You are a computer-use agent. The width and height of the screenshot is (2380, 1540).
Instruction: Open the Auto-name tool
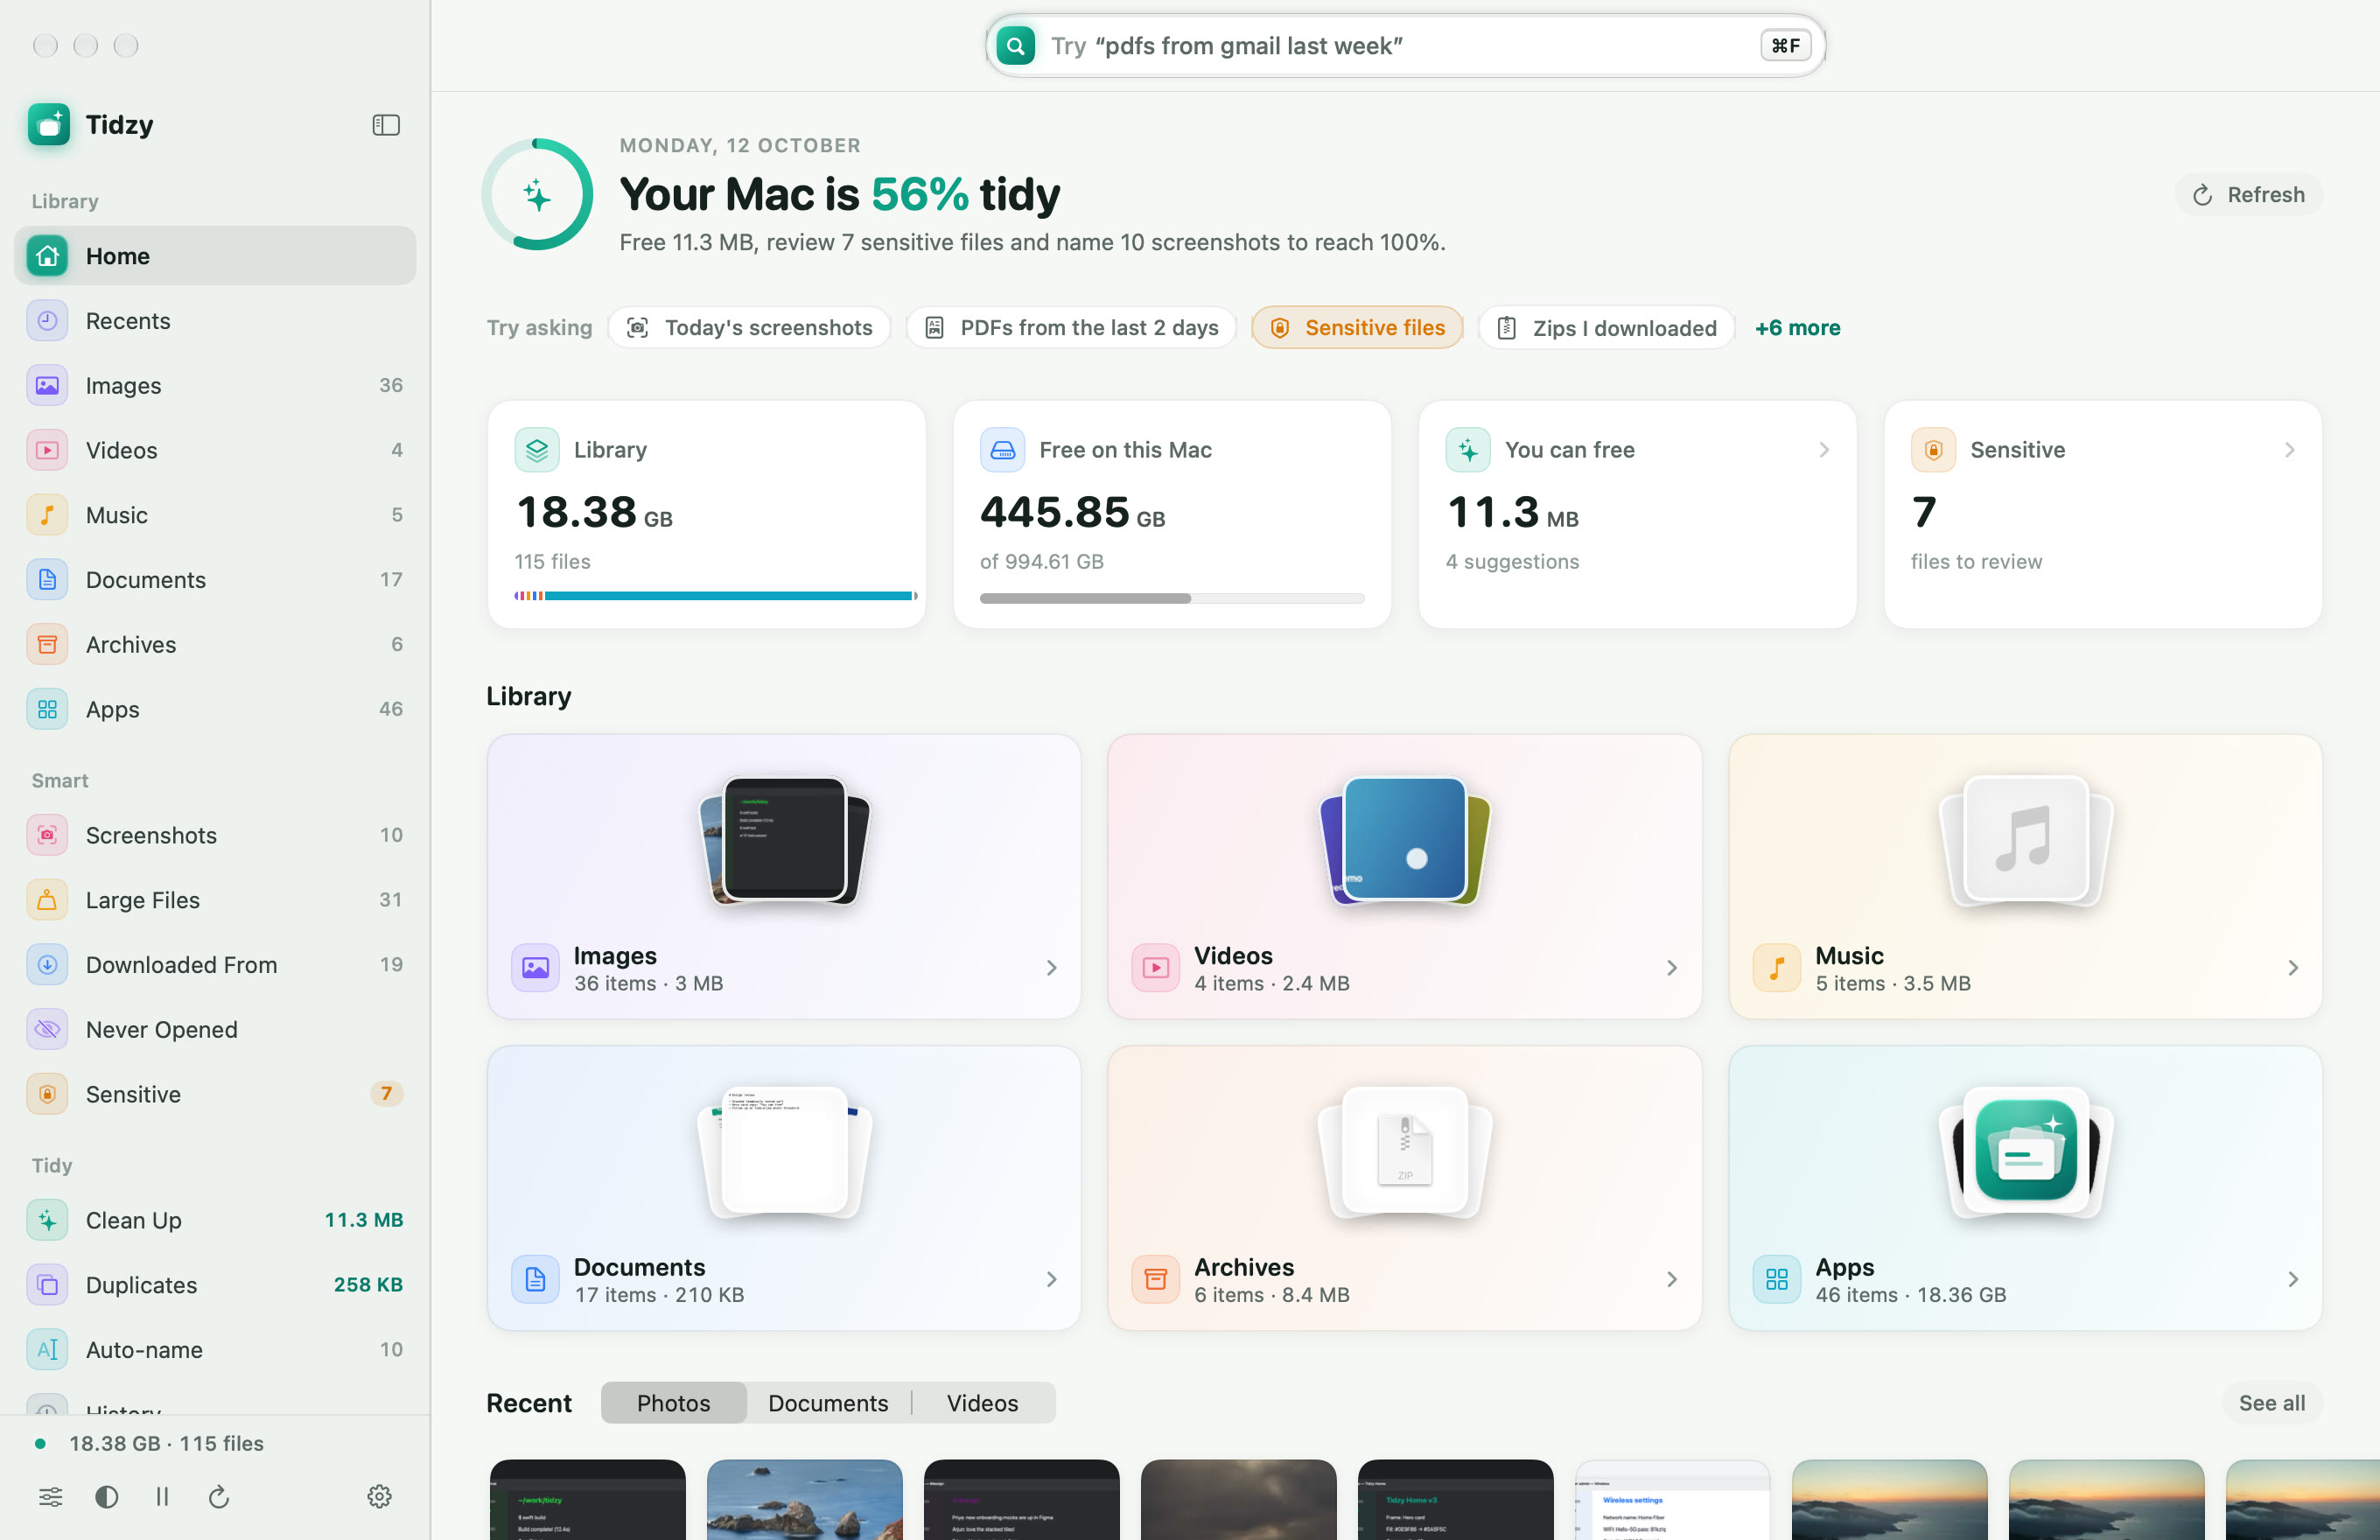(215, 1350)
